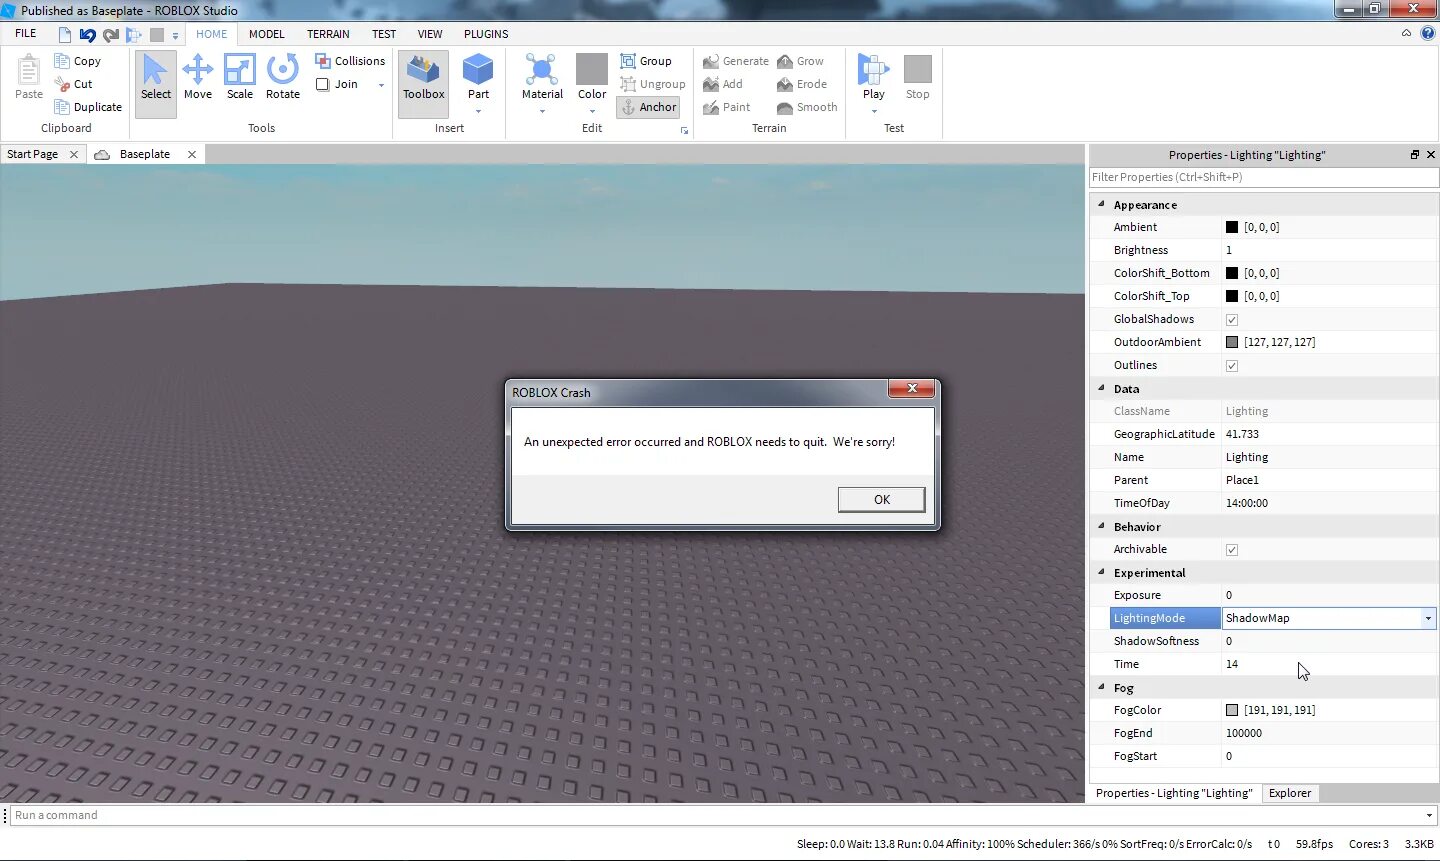Toggle Anchor on selection

pyautogui.click(x=648, y=107)
